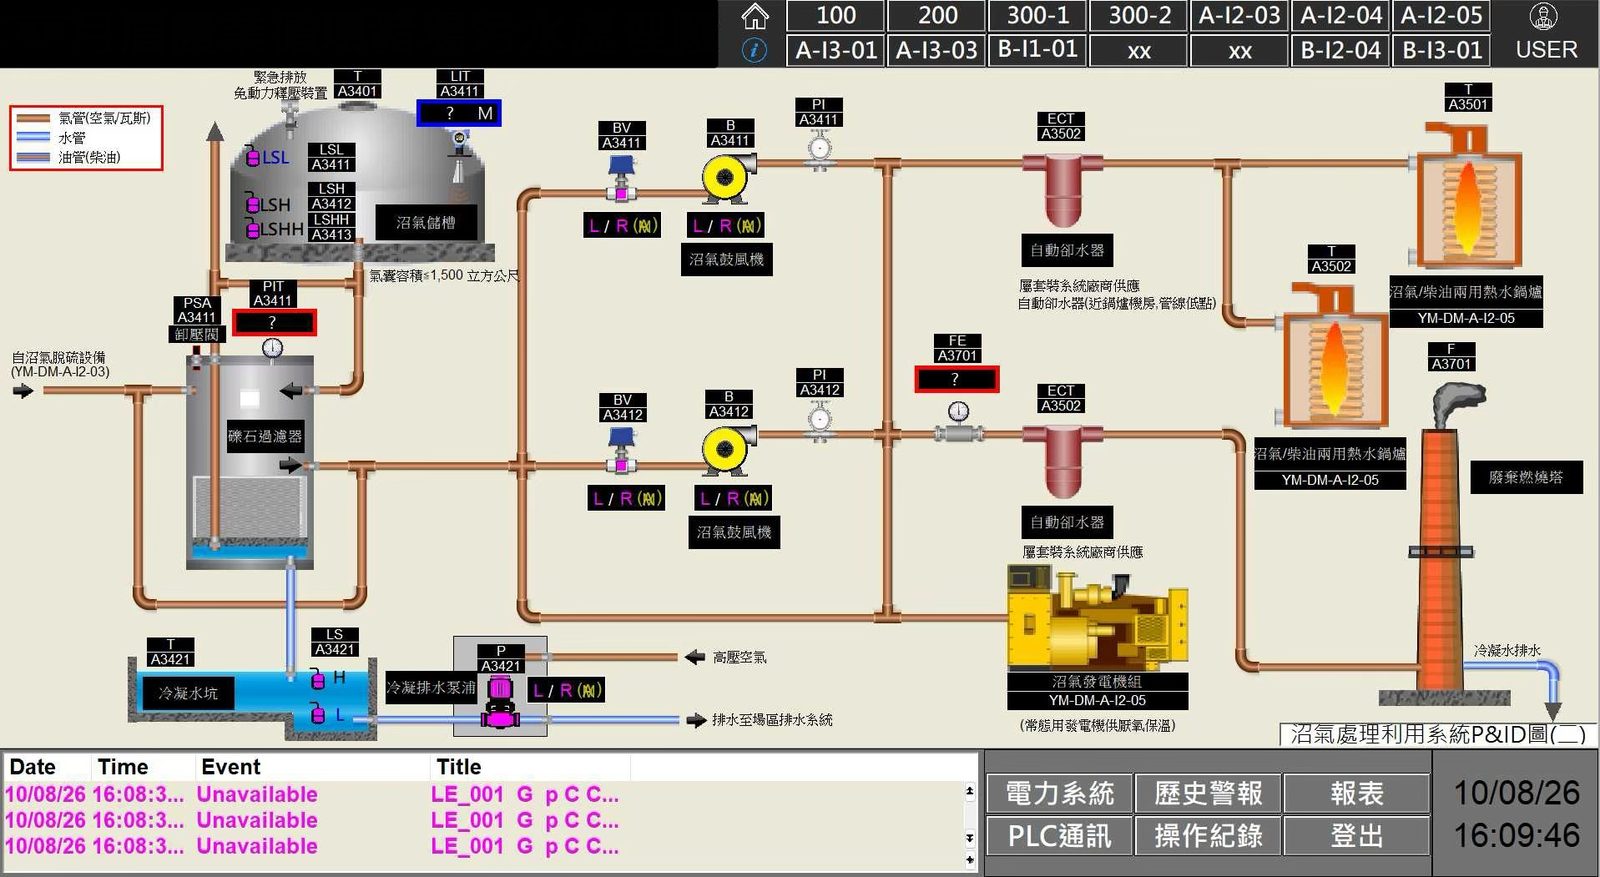This screenshot has width=1600, height=877.
Task: Open PLC通訊 communication page
Action: [1059, 835]
